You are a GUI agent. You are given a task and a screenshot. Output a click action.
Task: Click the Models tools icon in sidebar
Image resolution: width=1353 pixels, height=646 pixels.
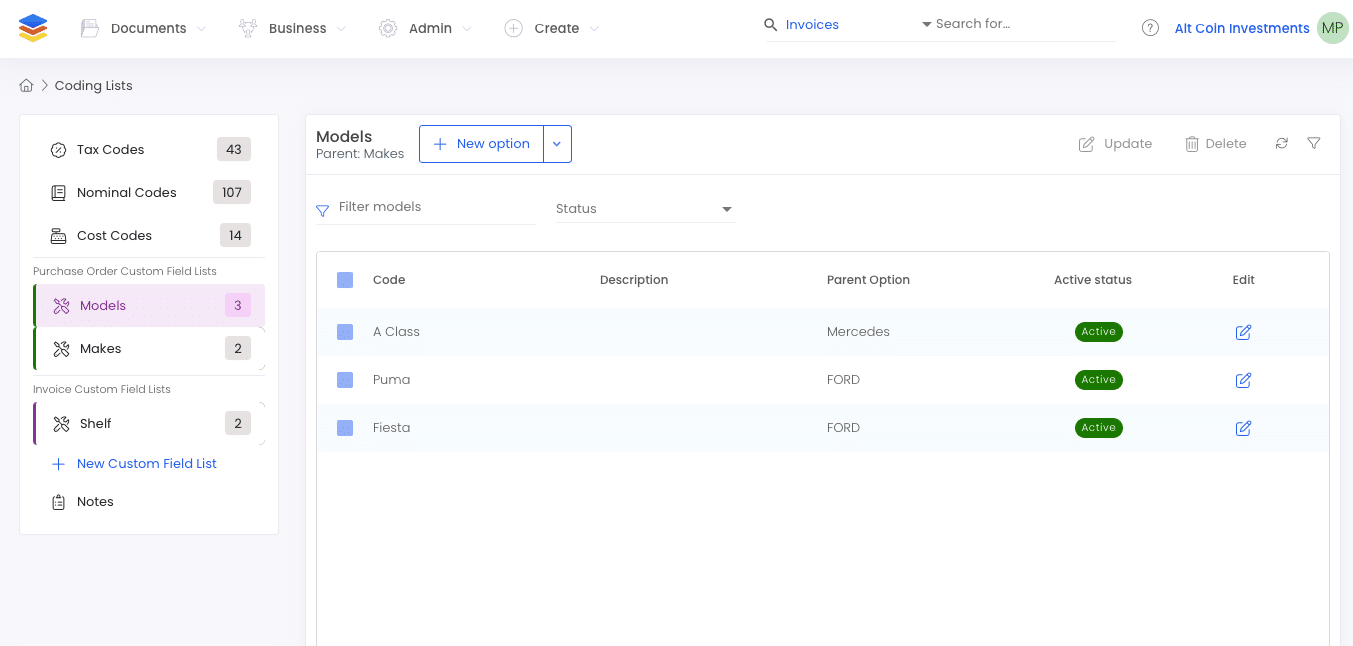click(62, 306)
